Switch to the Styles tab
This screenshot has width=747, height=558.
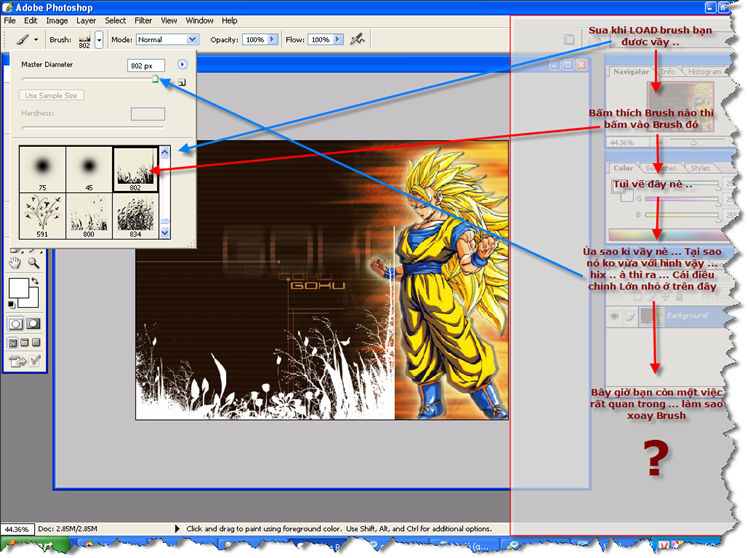click(700, 168)
